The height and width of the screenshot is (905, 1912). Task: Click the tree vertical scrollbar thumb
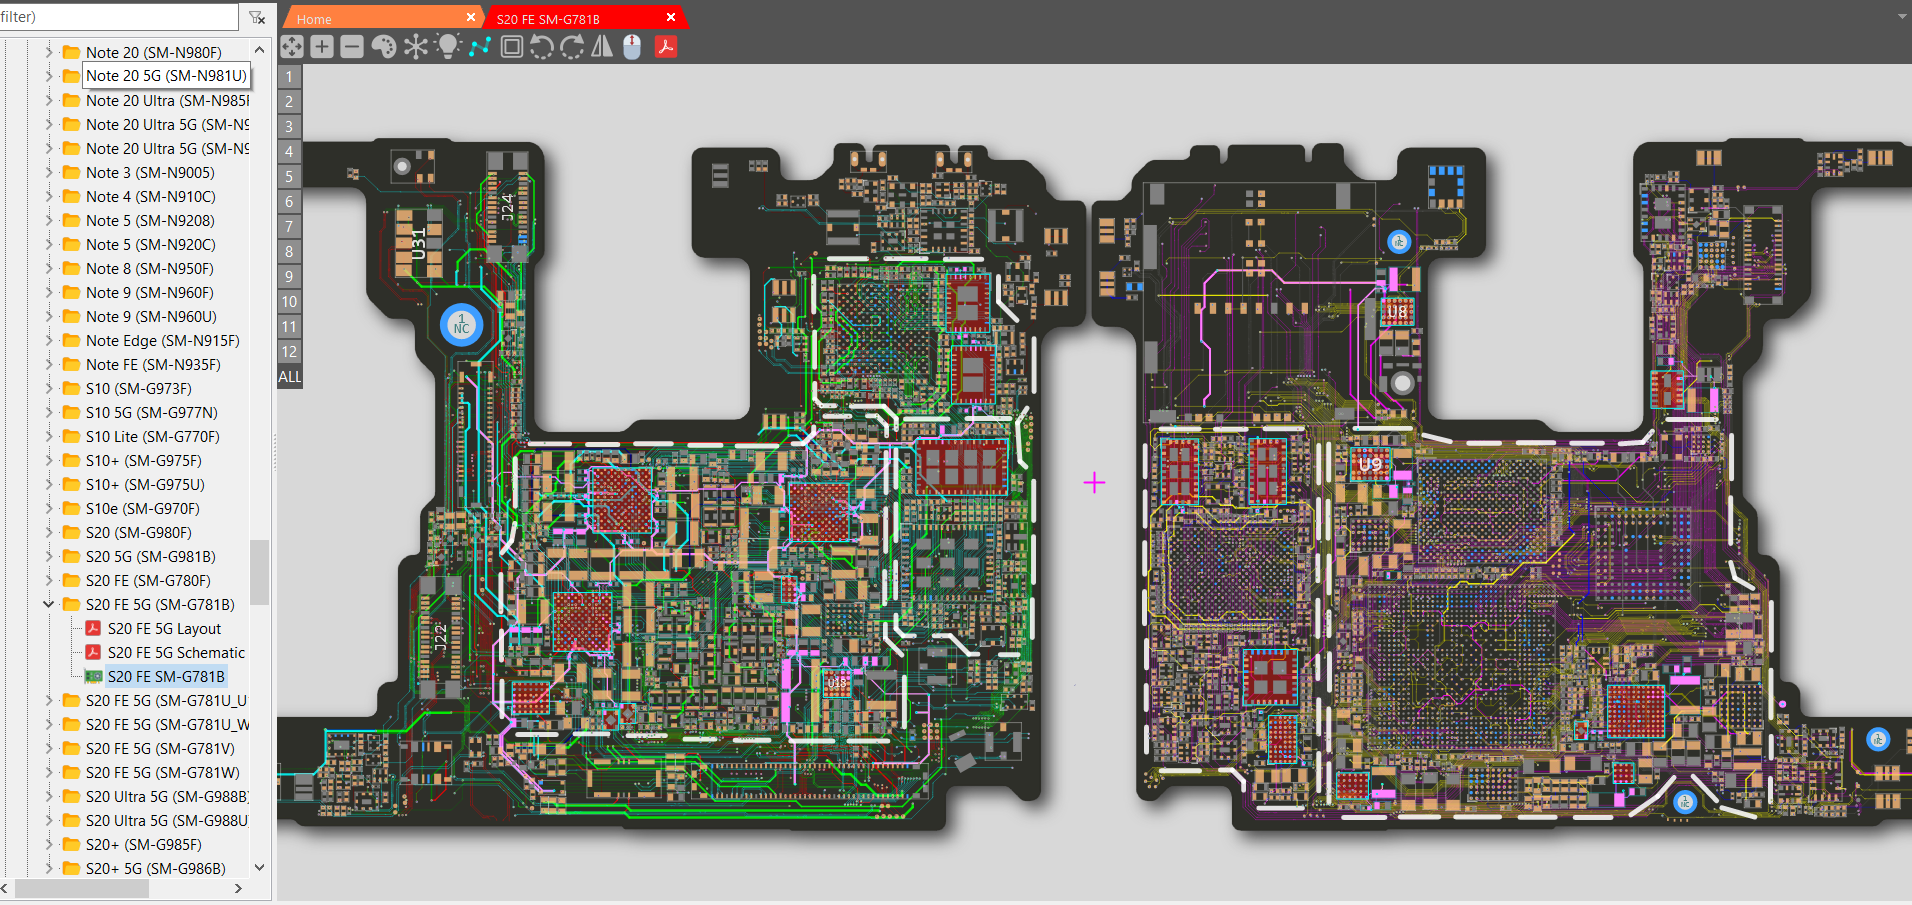[x=260, y=572]
